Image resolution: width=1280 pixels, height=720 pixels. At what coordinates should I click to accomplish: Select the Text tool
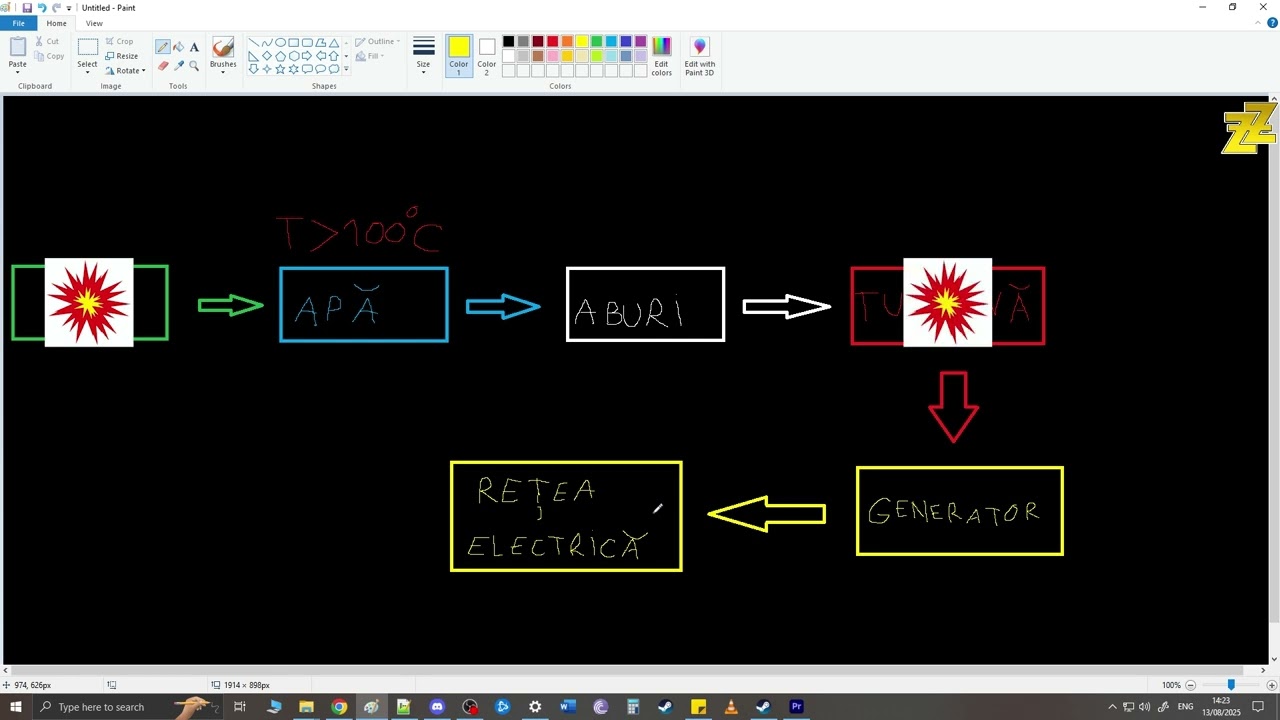194,47
